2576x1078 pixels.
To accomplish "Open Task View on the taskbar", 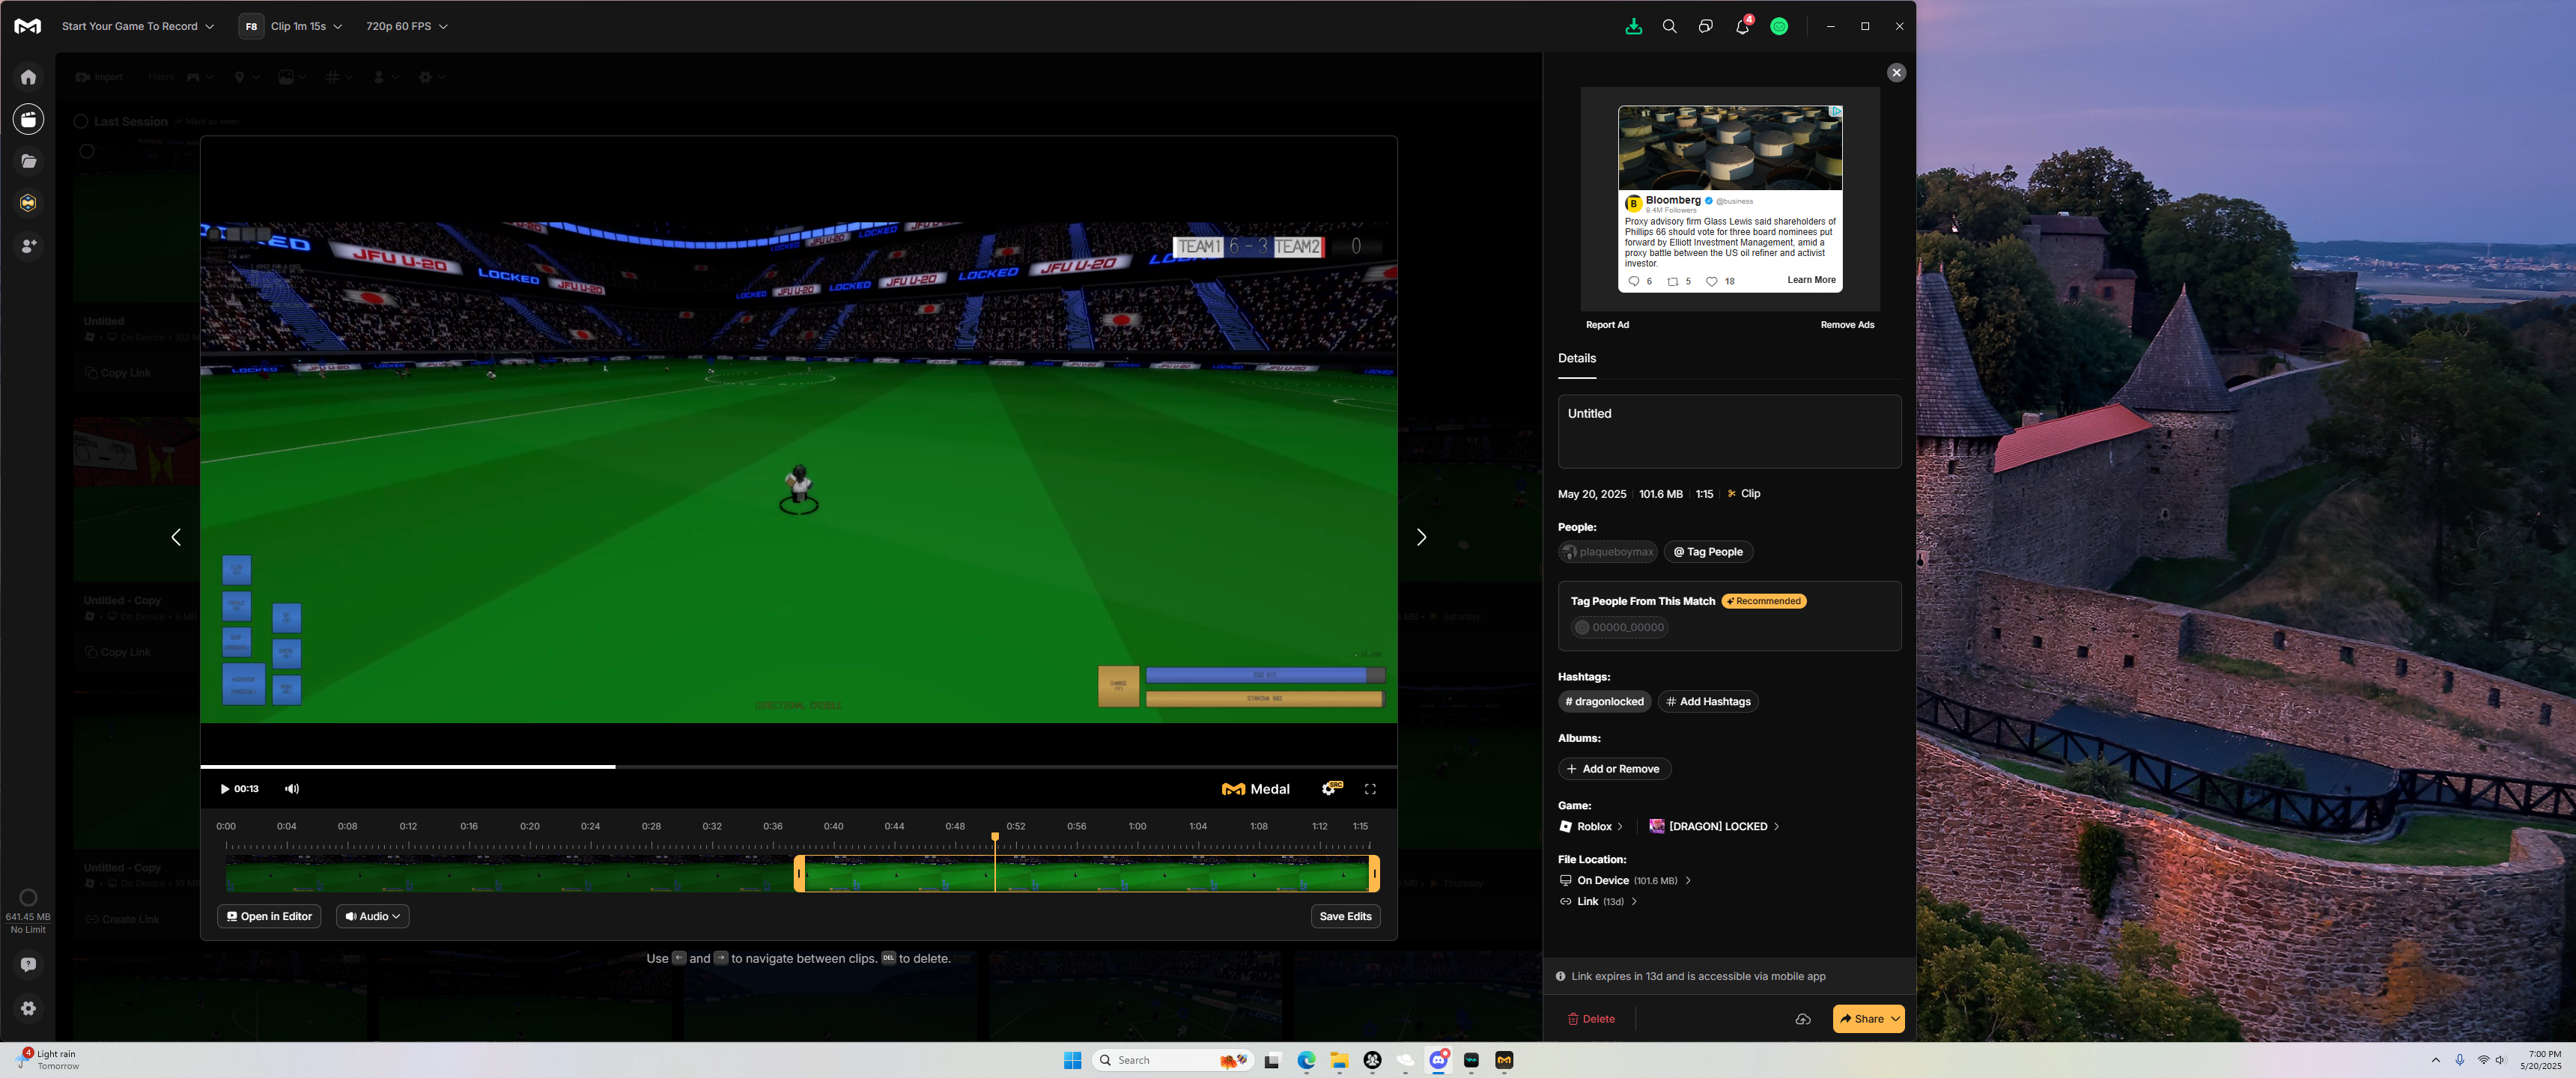I will click(x=1272, y=1061).
